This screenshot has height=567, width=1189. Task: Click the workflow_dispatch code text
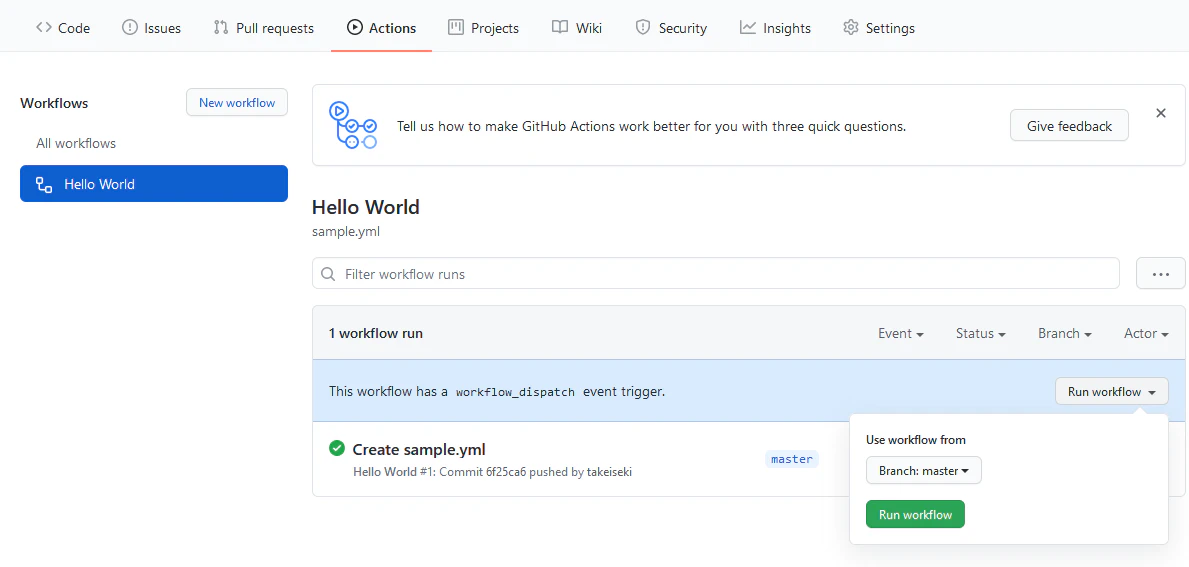coord(515,393)
